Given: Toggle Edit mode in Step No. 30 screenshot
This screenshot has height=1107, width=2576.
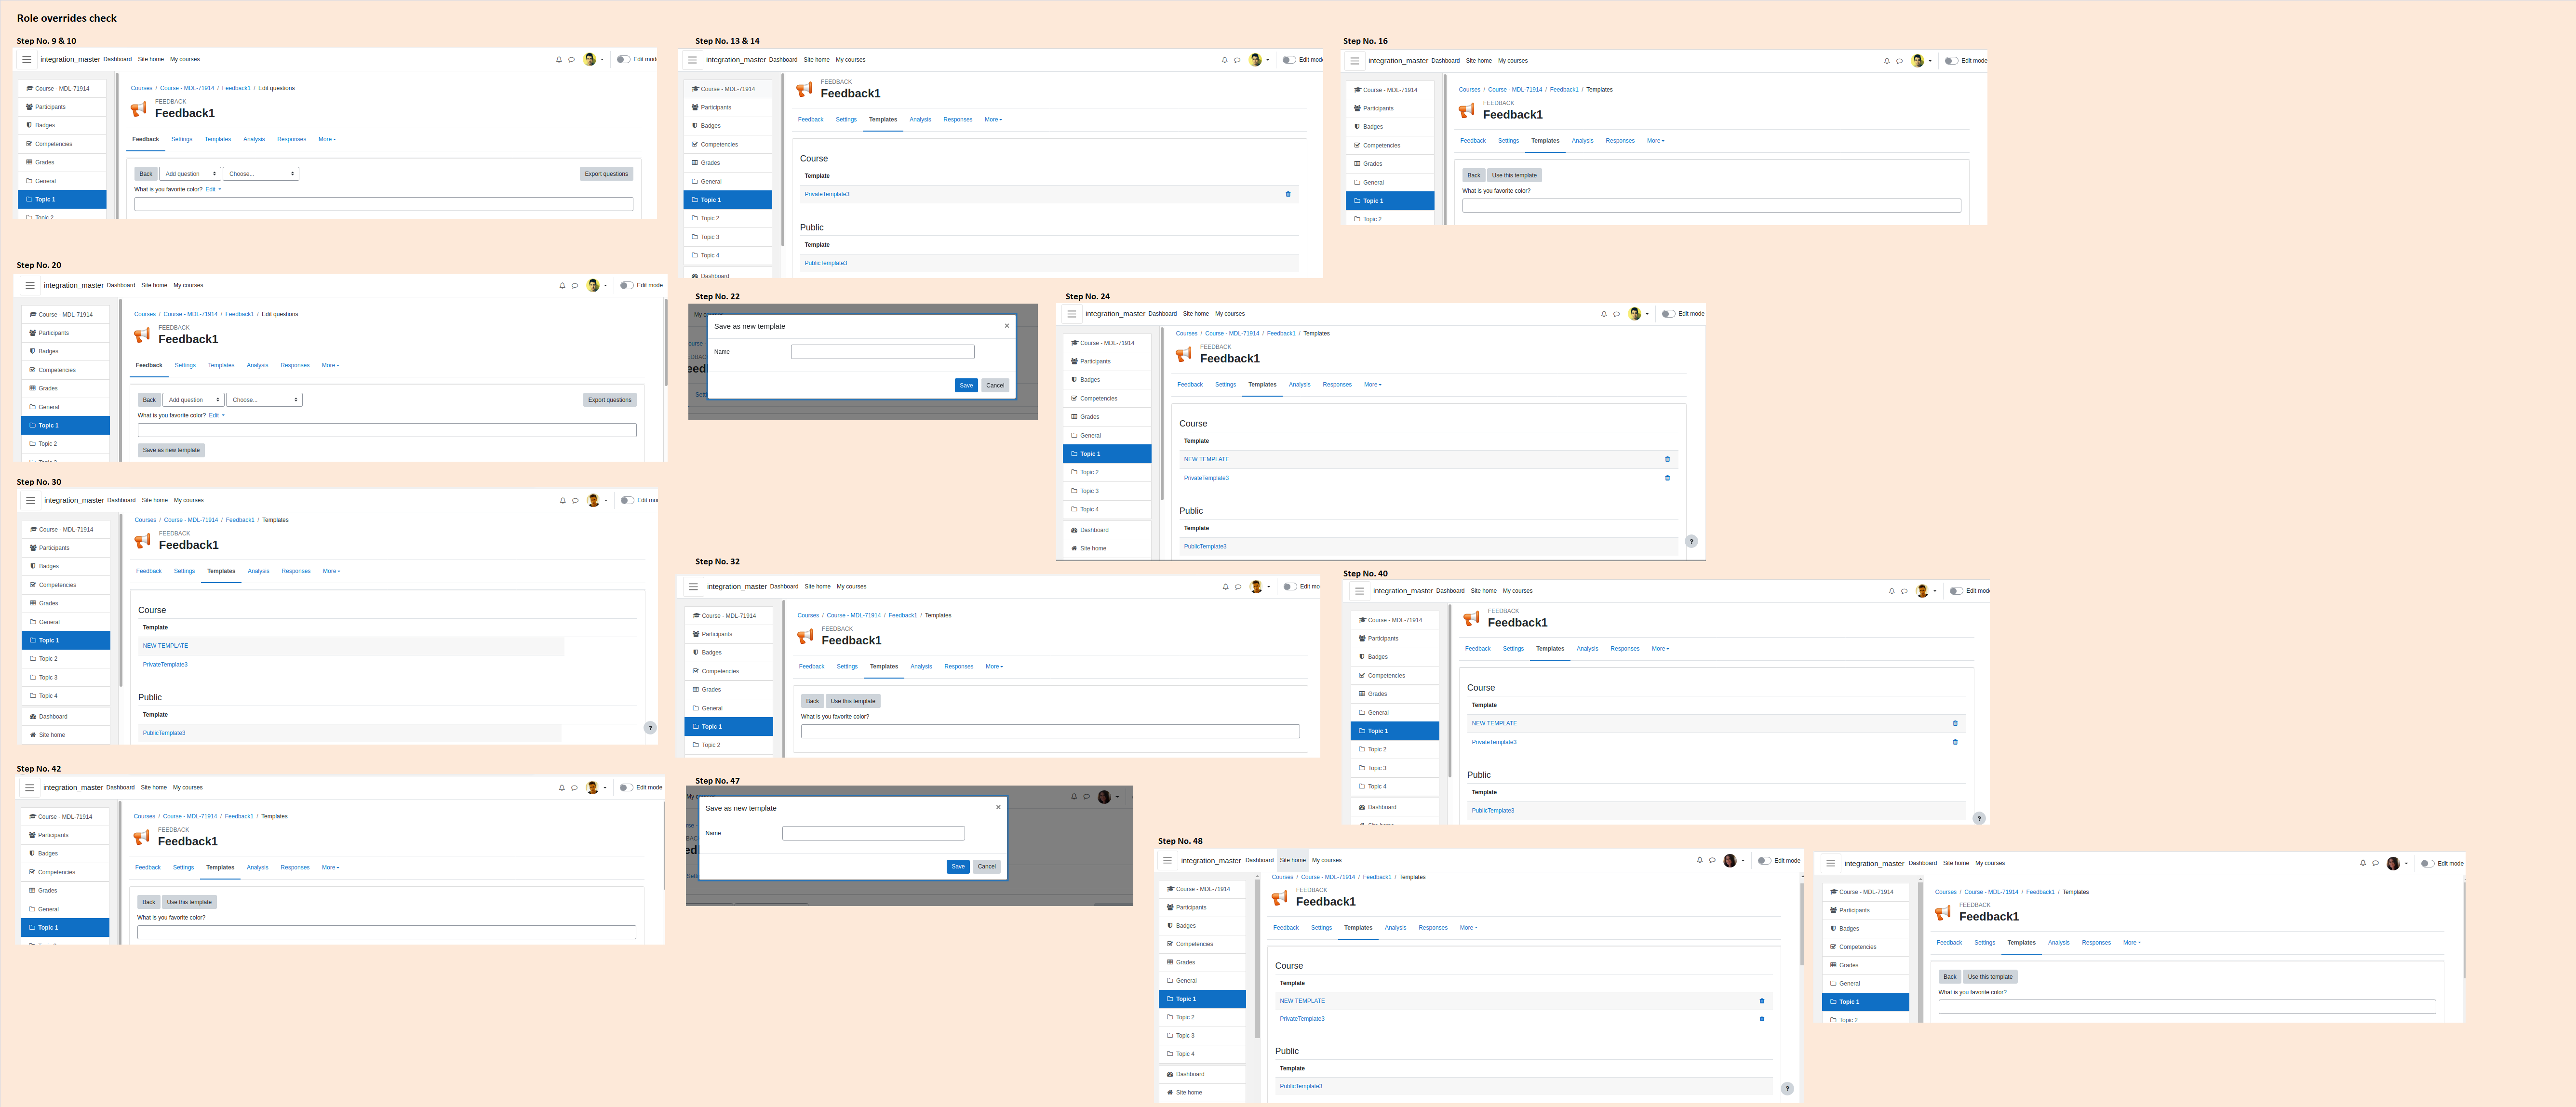Looking at the screenshot, I should (627, 500).
